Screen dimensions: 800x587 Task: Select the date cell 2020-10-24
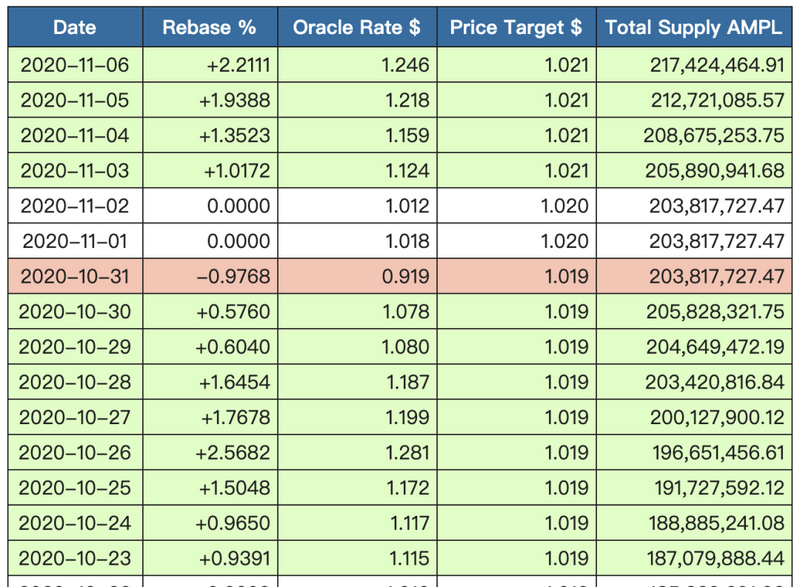point(75,522)
